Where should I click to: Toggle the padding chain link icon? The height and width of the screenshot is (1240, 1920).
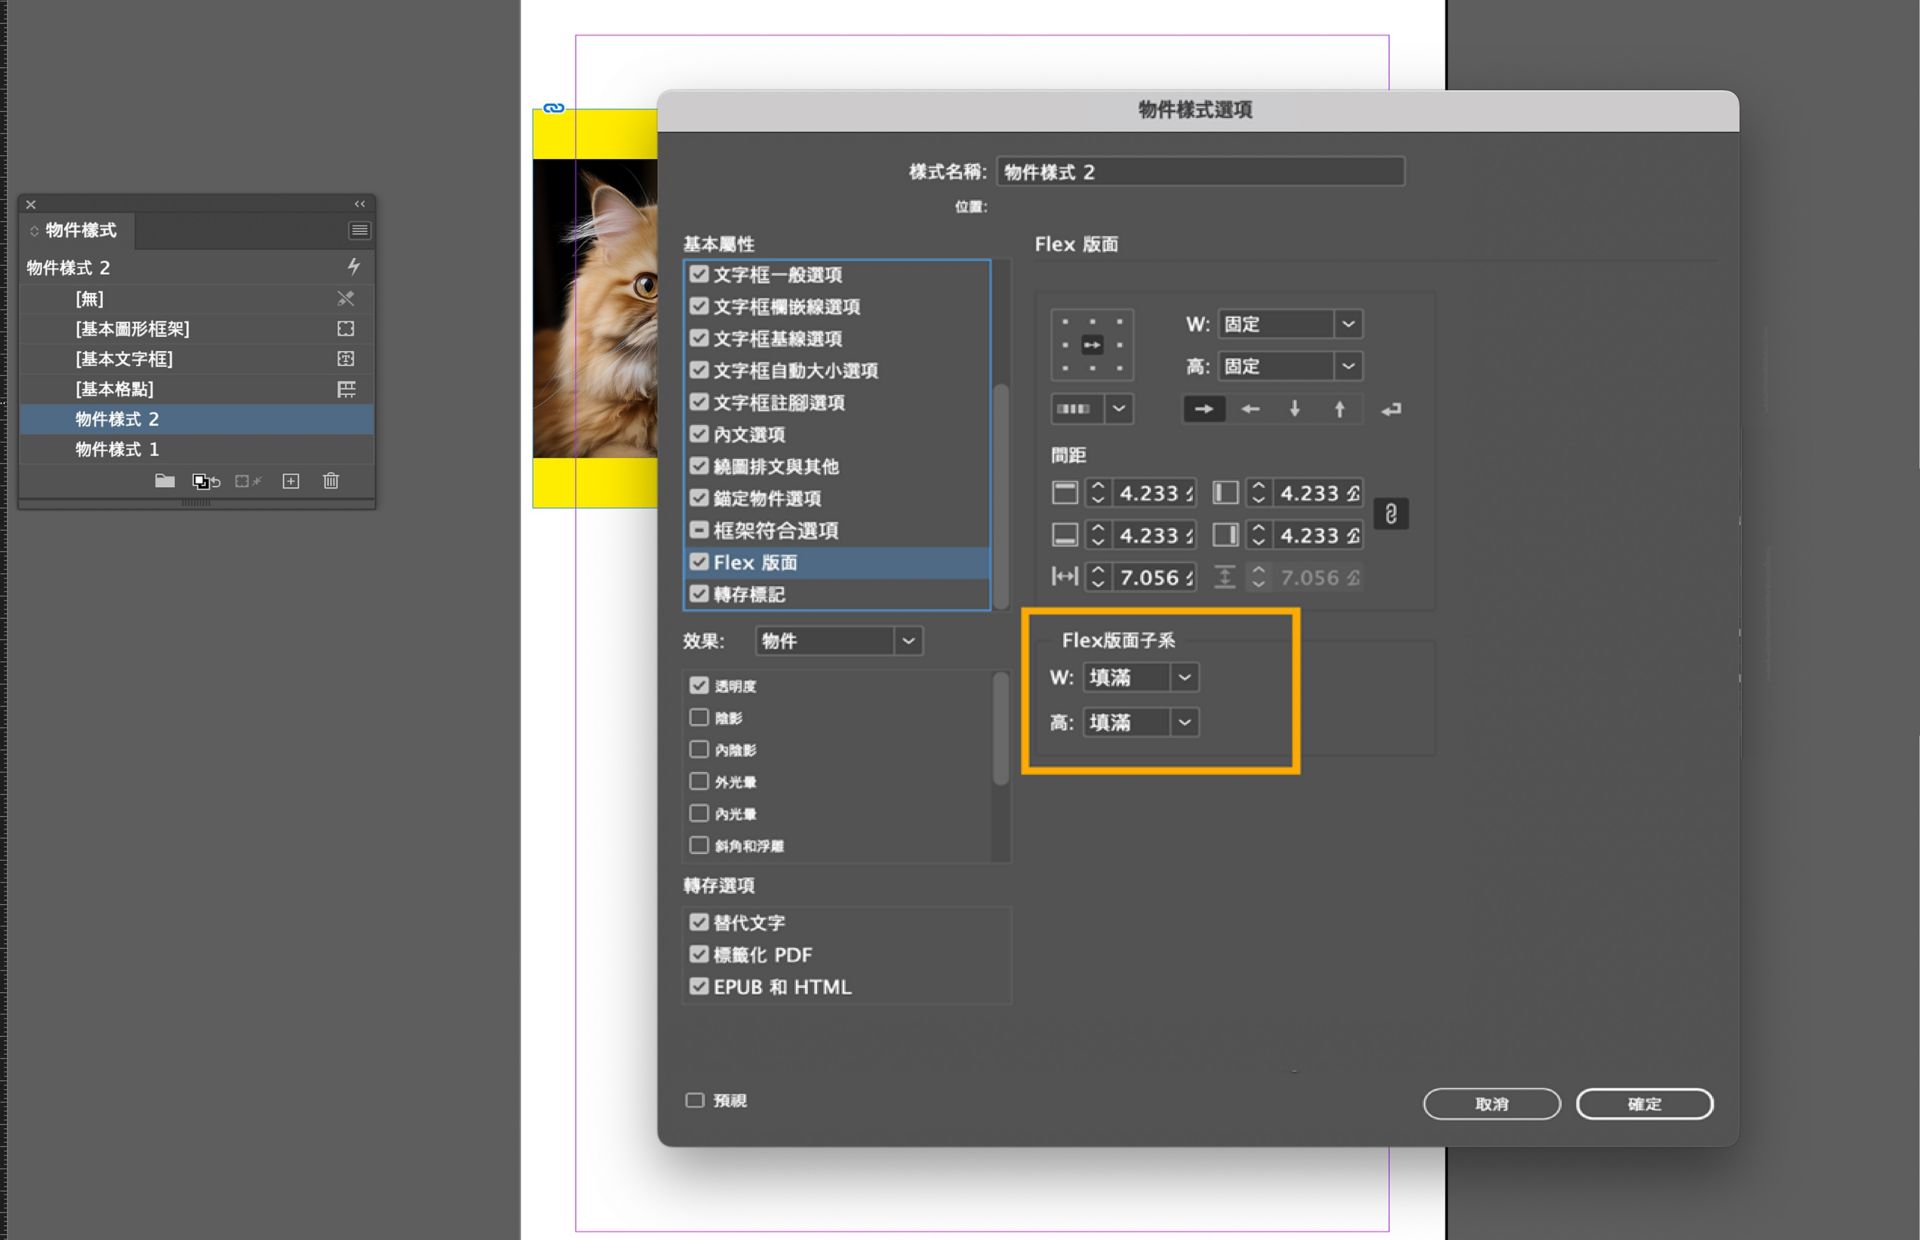pyautogui.click(x=1391, y=514)
